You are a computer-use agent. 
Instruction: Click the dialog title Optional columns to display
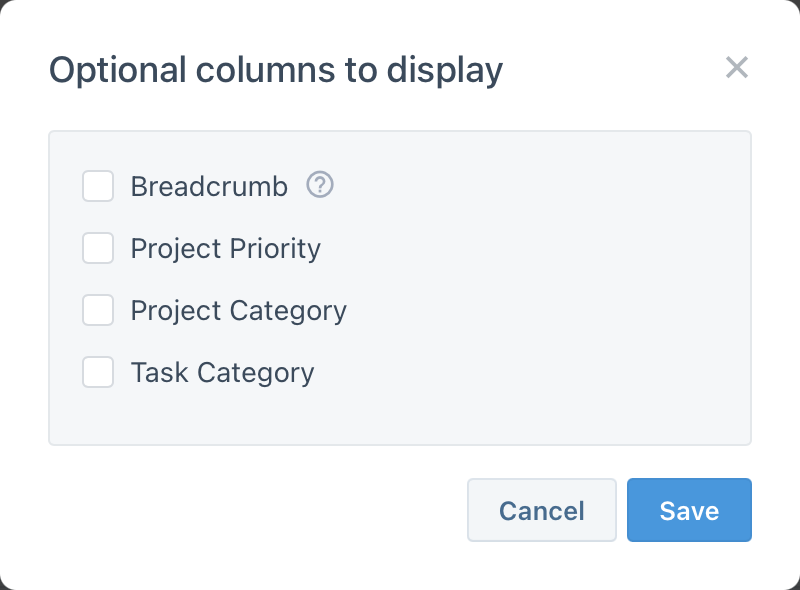coord(276,69)
